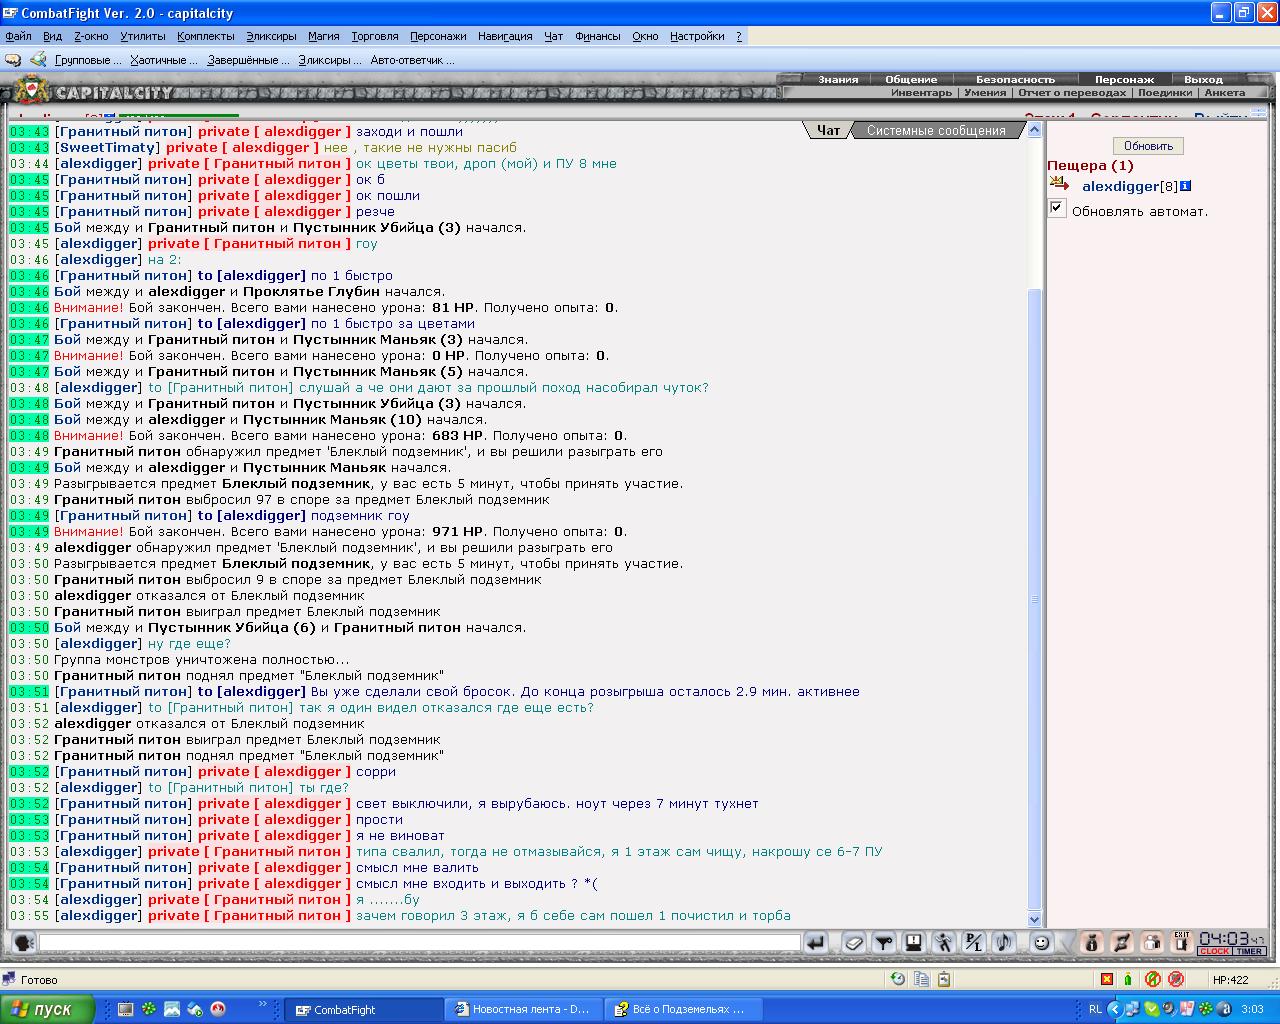Click the chat vertical scrollbar thumb
Screen dimensions: 1280x1024
[1035, 599]
